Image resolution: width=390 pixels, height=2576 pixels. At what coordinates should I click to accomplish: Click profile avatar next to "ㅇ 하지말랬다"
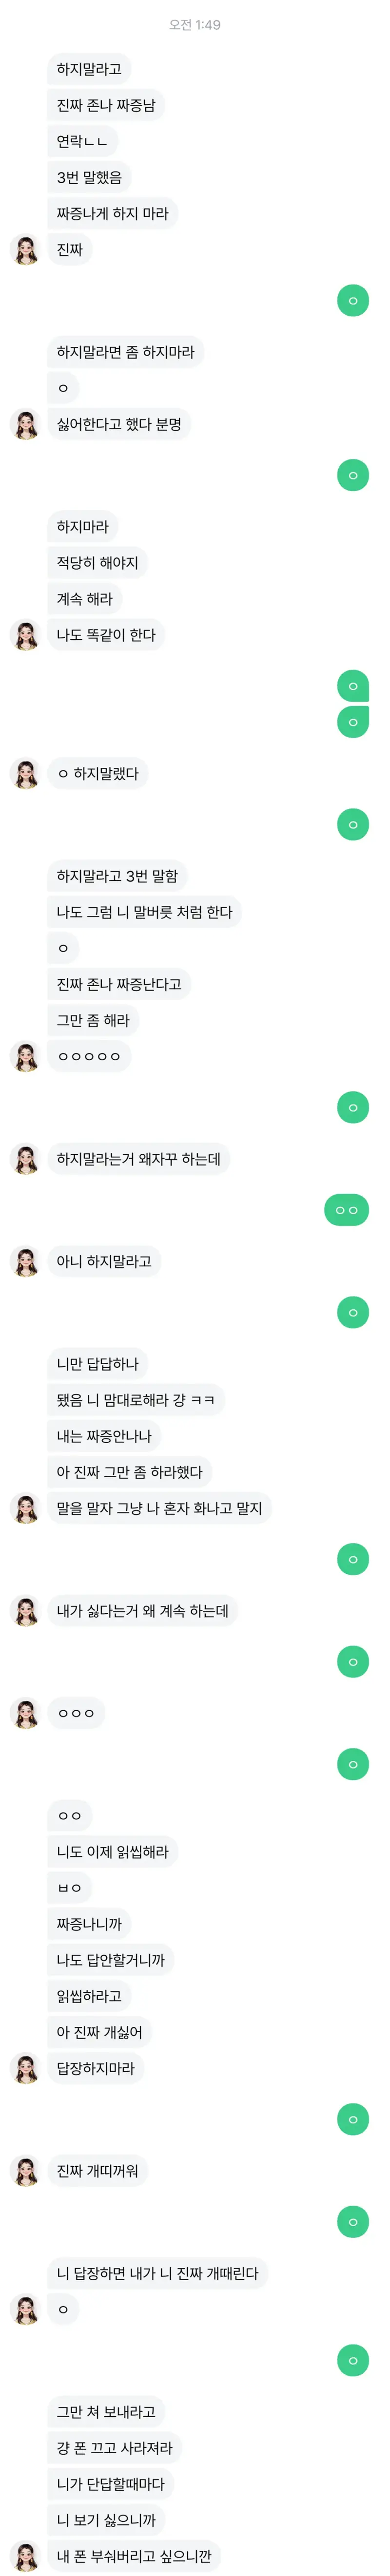25,773
